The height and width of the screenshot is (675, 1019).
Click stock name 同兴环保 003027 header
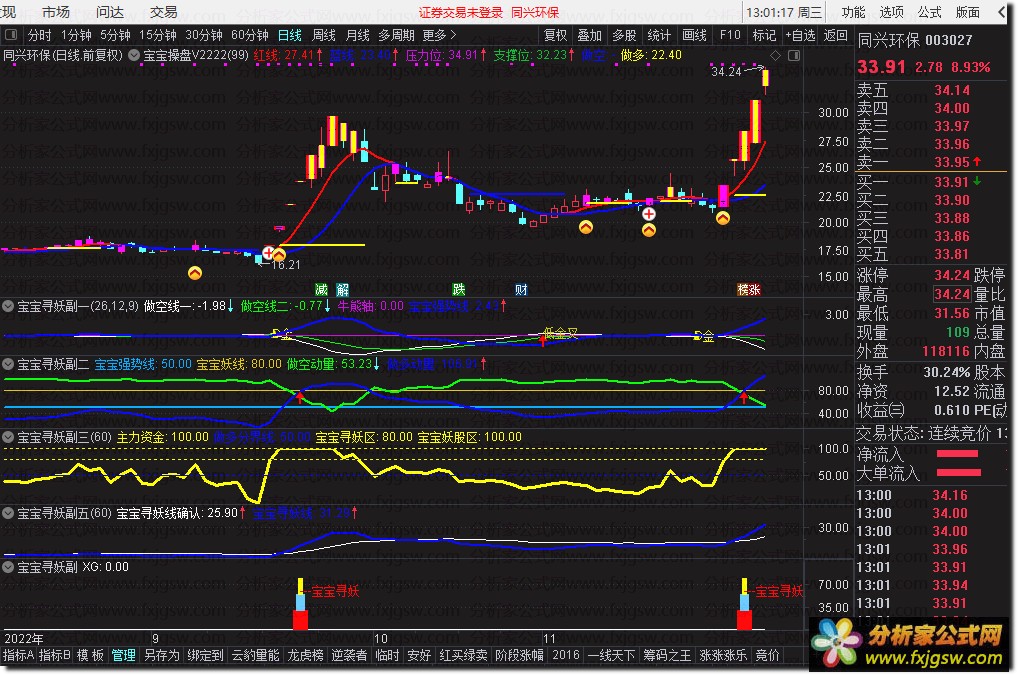pyautogui.click(x=915, y=40)
